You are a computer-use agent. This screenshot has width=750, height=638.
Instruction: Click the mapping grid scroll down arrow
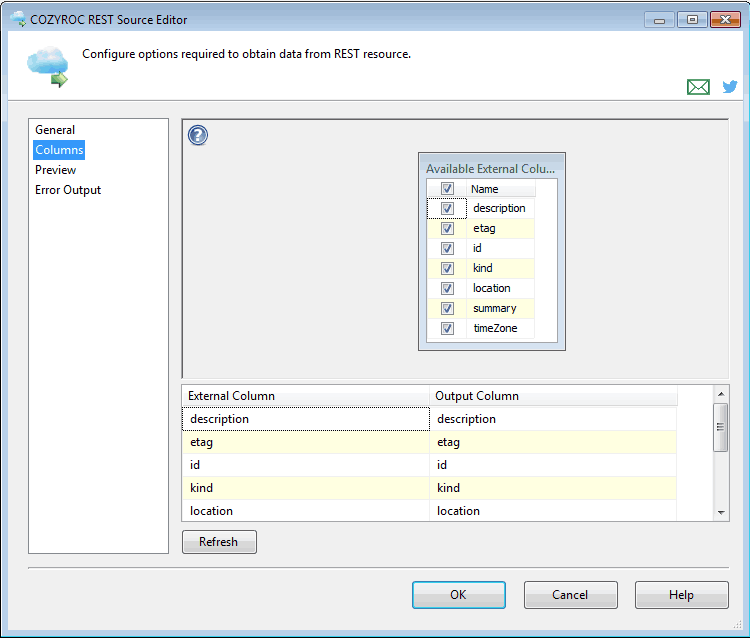click(x=721, y=513)
